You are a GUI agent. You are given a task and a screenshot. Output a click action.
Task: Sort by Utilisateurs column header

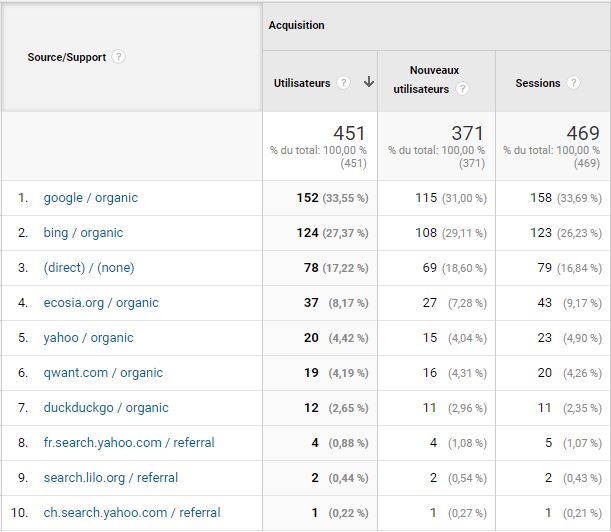302,83
